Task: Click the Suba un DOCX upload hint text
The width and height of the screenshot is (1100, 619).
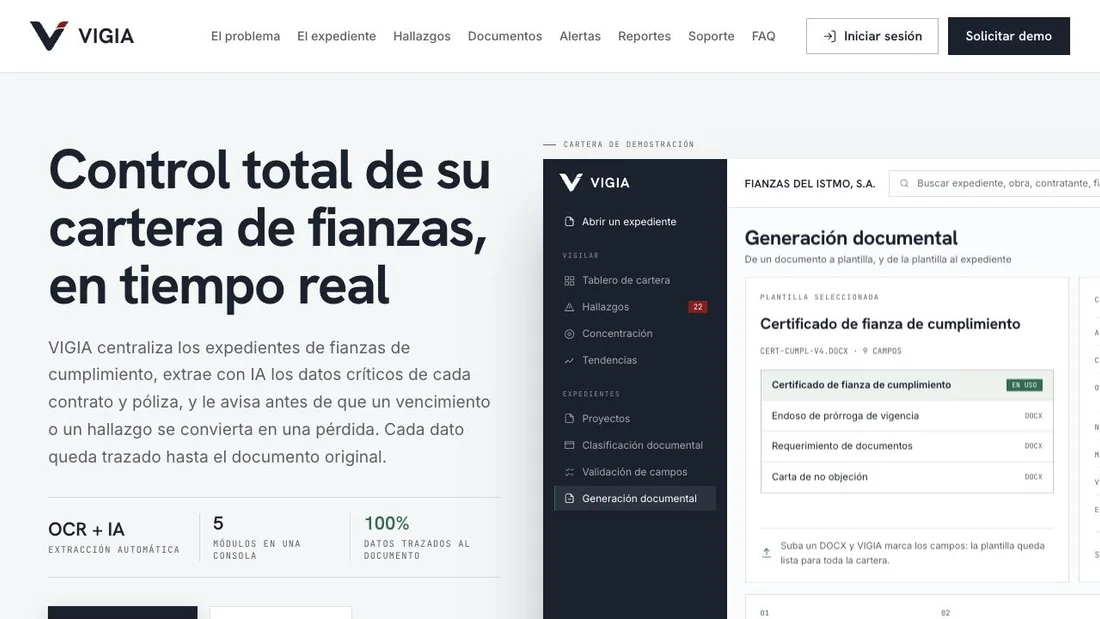Action: point(912,553)
